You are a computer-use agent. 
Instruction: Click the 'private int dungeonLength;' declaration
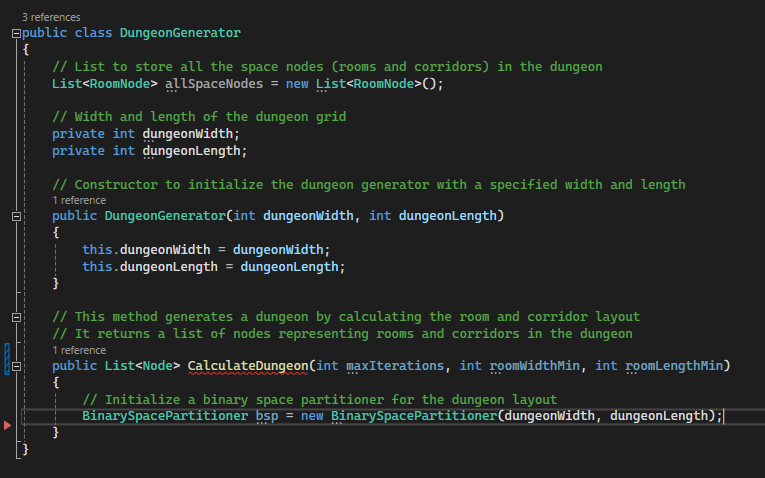pyautogui.click(x=150, y=151)
